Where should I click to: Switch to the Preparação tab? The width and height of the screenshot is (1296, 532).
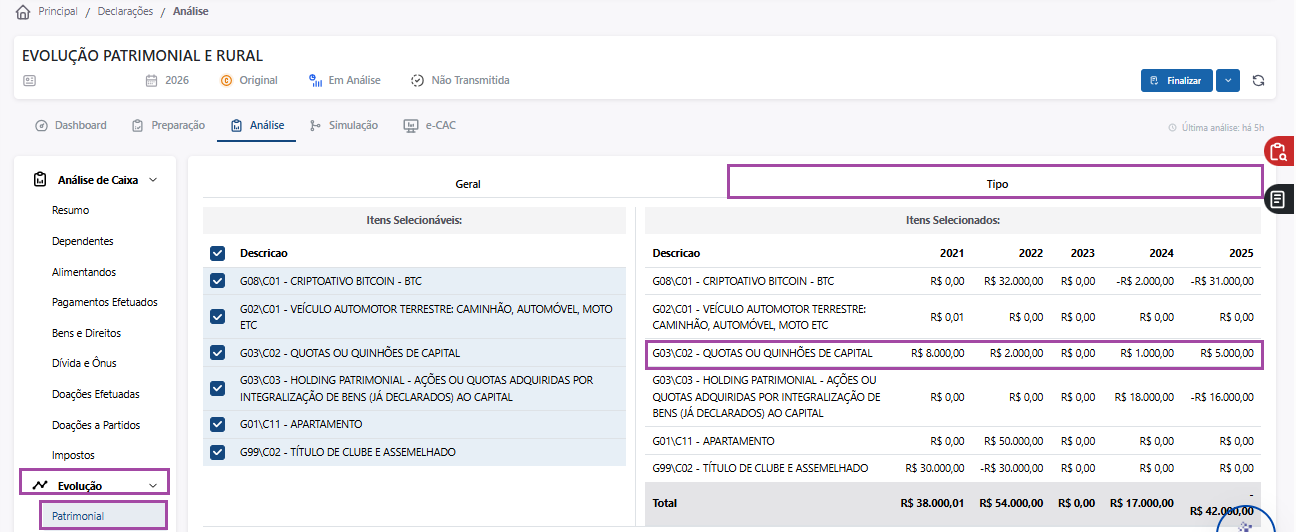[x=168, y=126]
